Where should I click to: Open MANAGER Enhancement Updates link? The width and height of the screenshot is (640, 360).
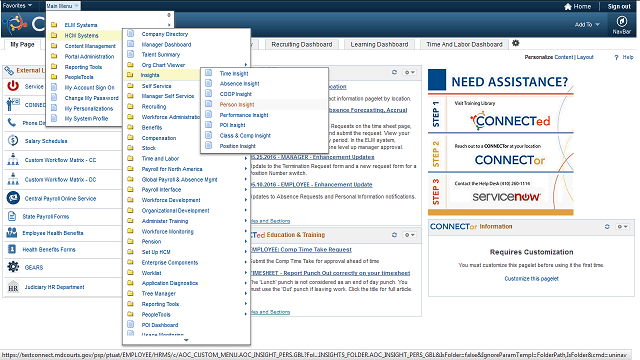coord(312,157)
